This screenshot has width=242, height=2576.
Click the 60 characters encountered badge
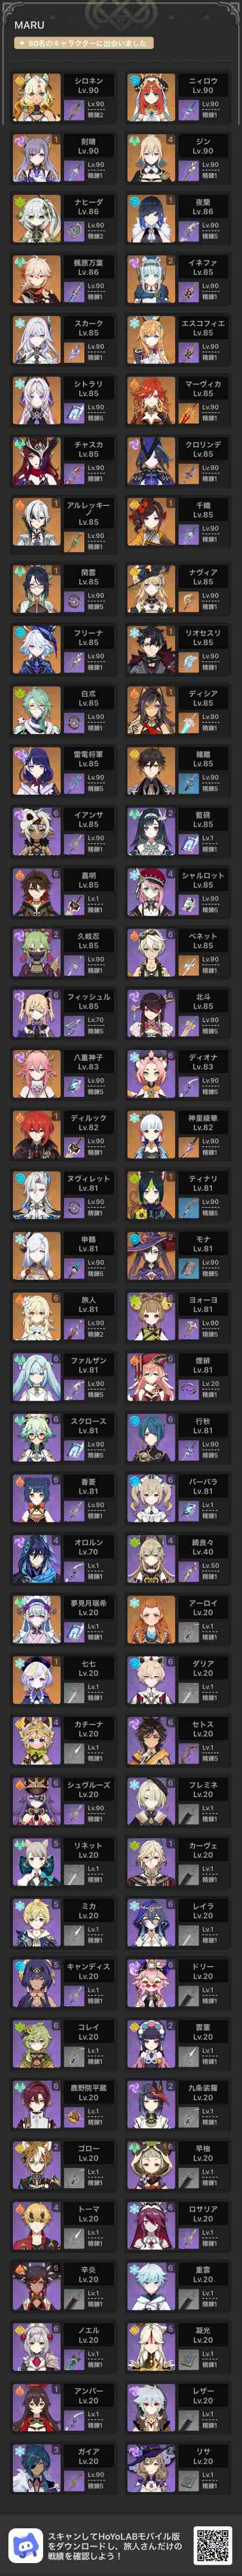point(83,44)
